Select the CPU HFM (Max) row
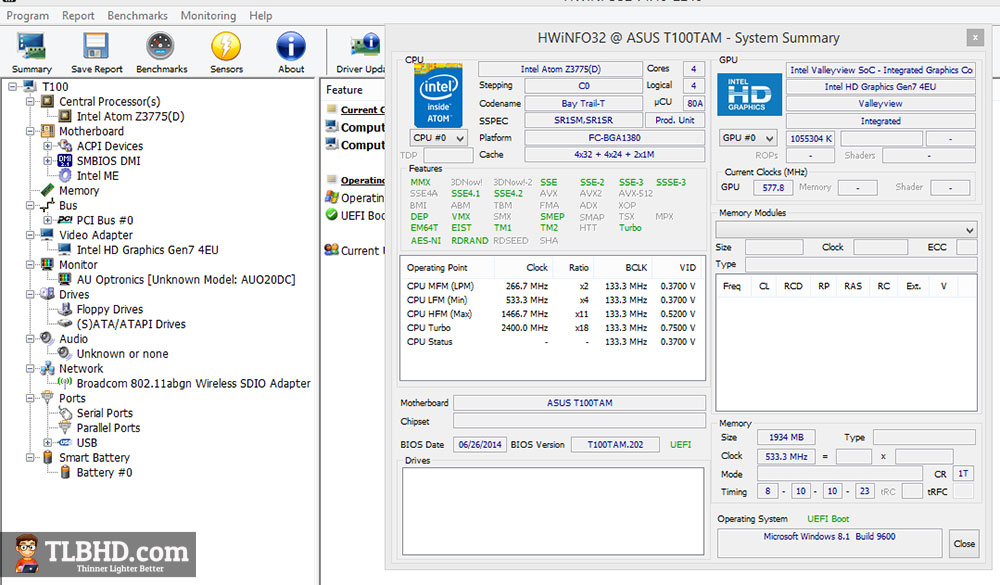This screenshot has width=1000, height=585. [x=551, y=314]
